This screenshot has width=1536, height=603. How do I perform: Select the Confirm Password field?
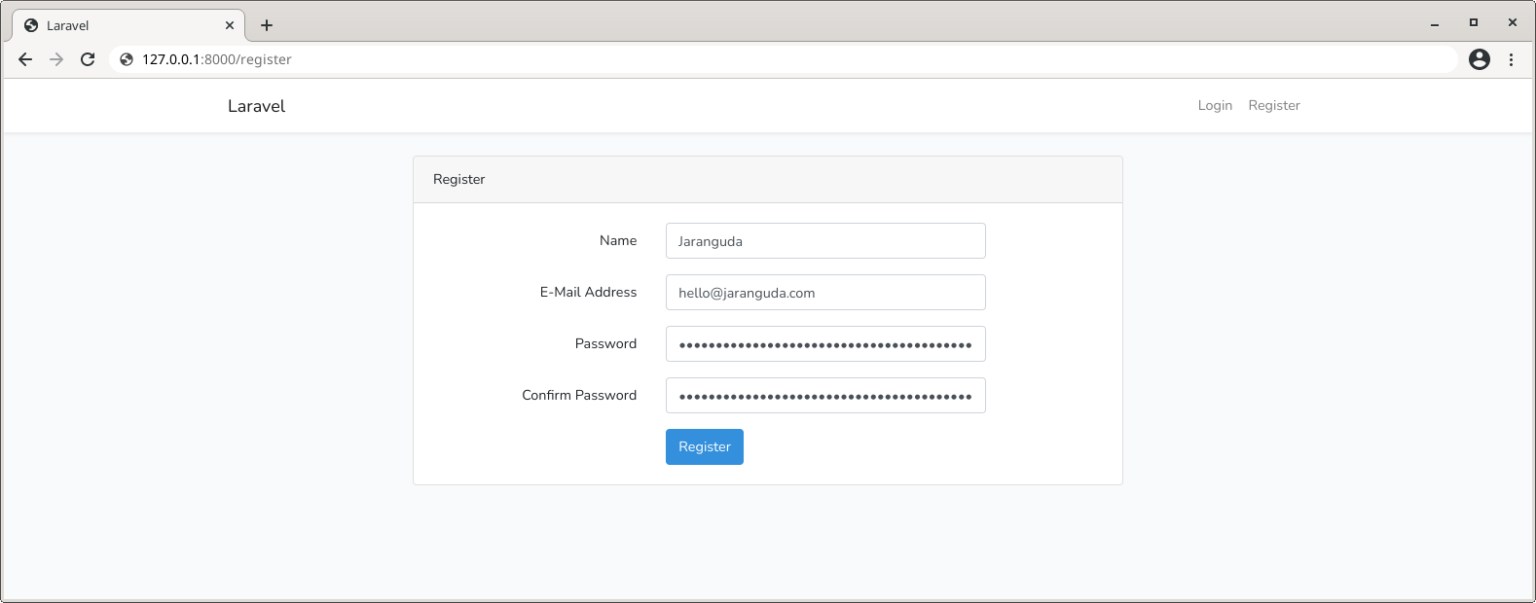825,395
